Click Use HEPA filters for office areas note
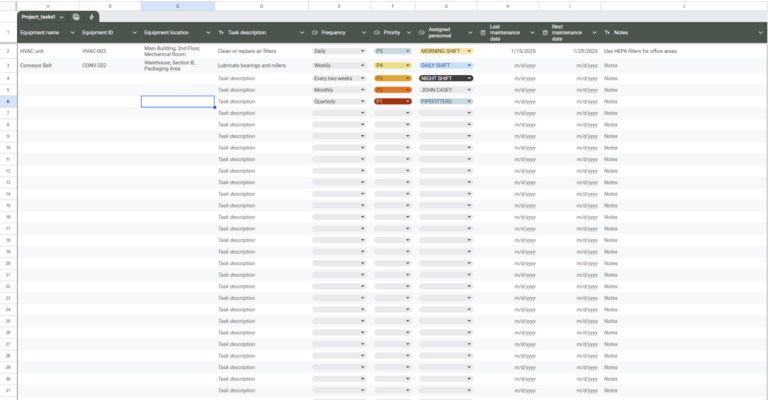The height and width of the screenshot is (400, 768). click(641, 51)
